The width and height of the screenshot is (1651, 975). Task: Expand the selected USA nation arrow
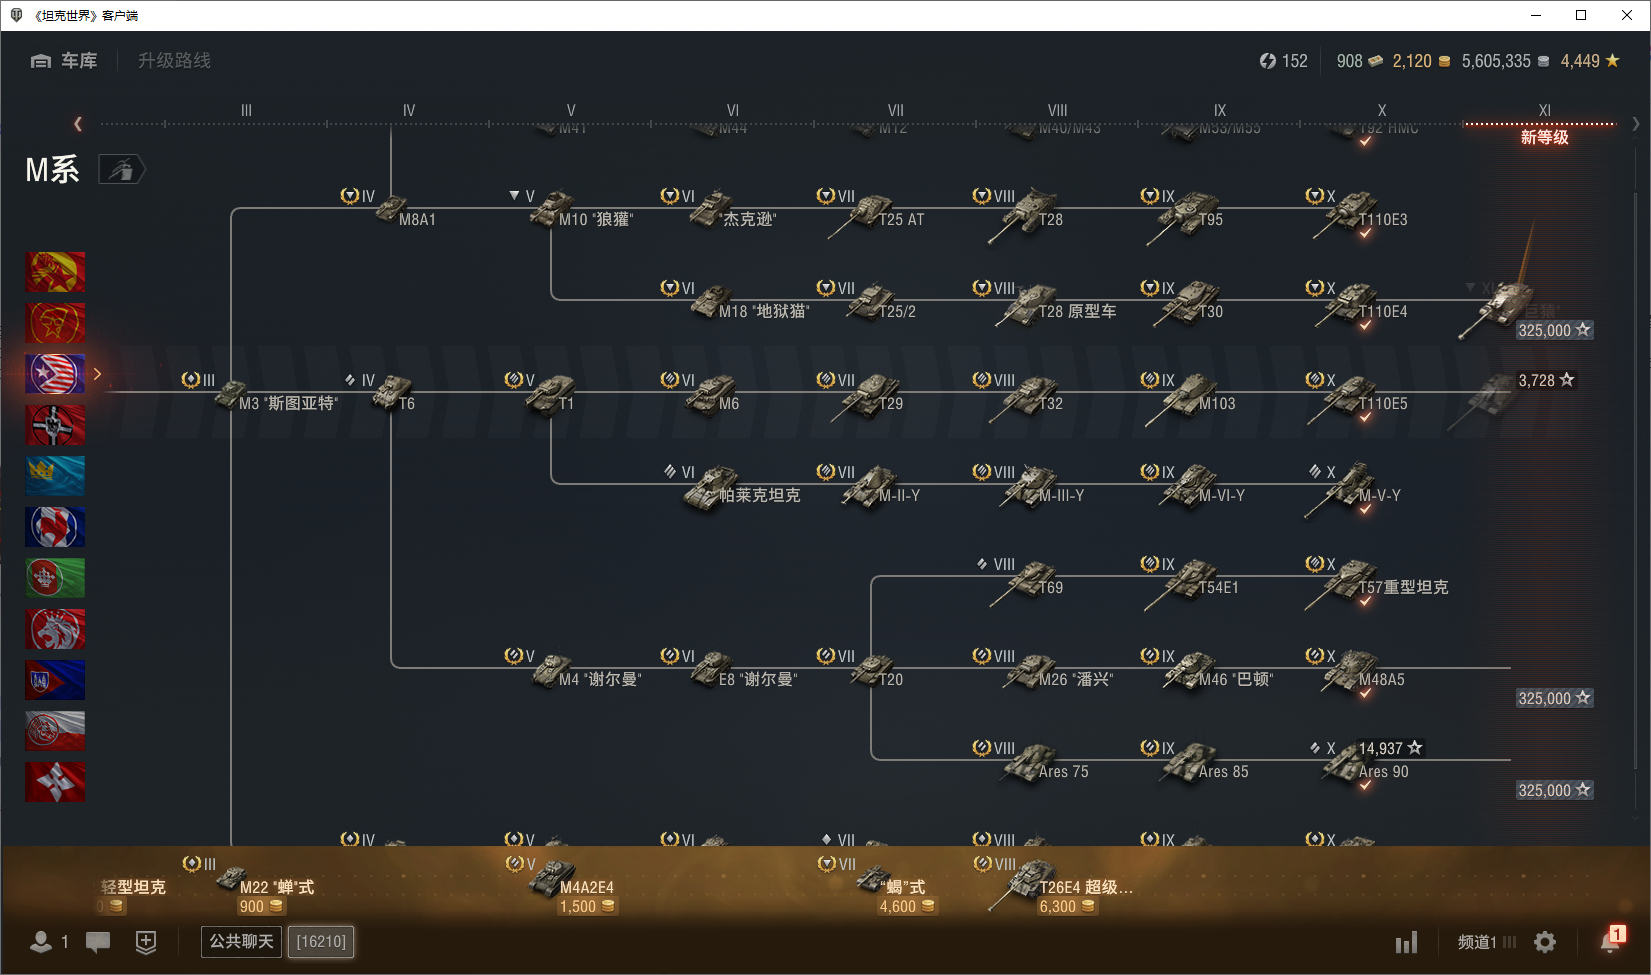pos(98,374)
